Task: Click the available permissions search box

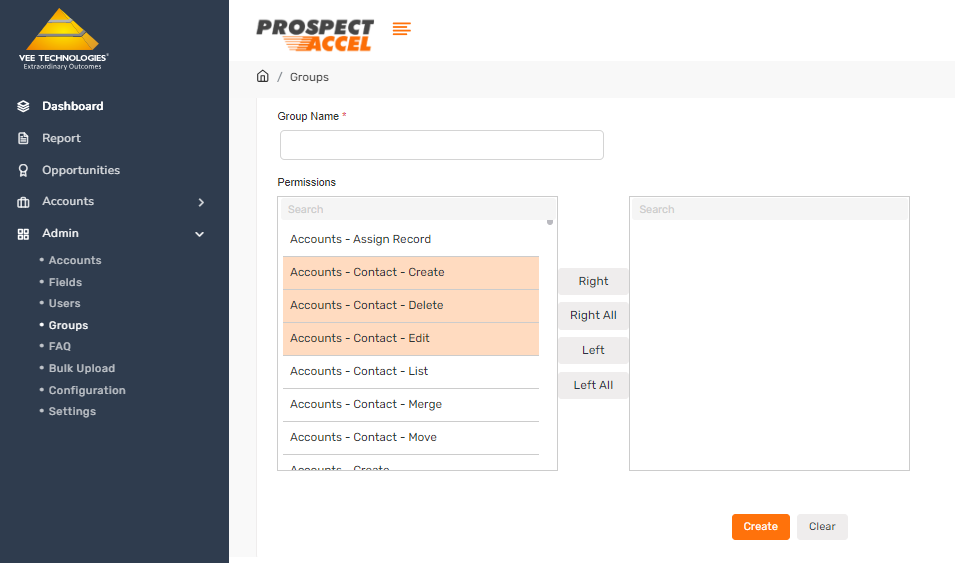Action: click(x=415, y=209)
